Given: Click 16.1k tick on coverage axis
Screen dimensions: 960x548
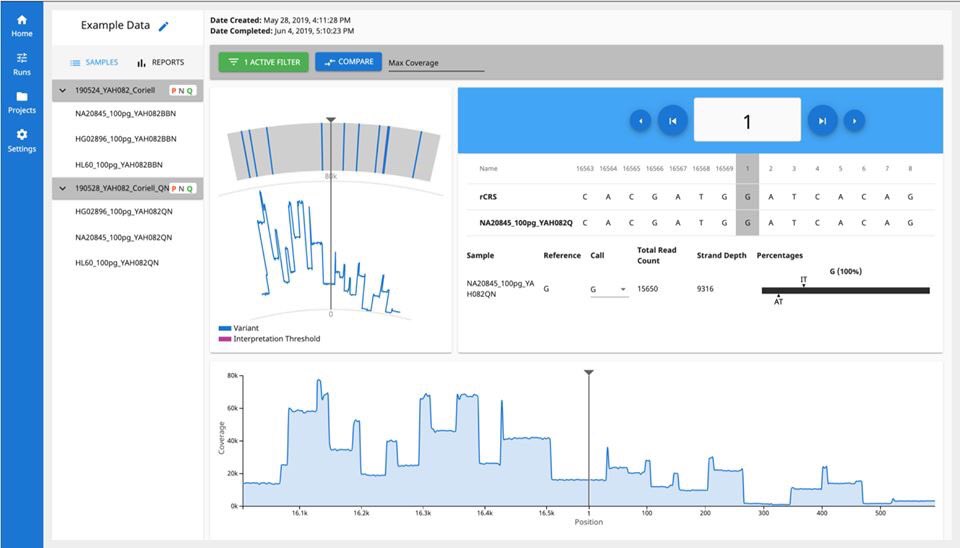Looking at the screenshot, I should point(300,513).
